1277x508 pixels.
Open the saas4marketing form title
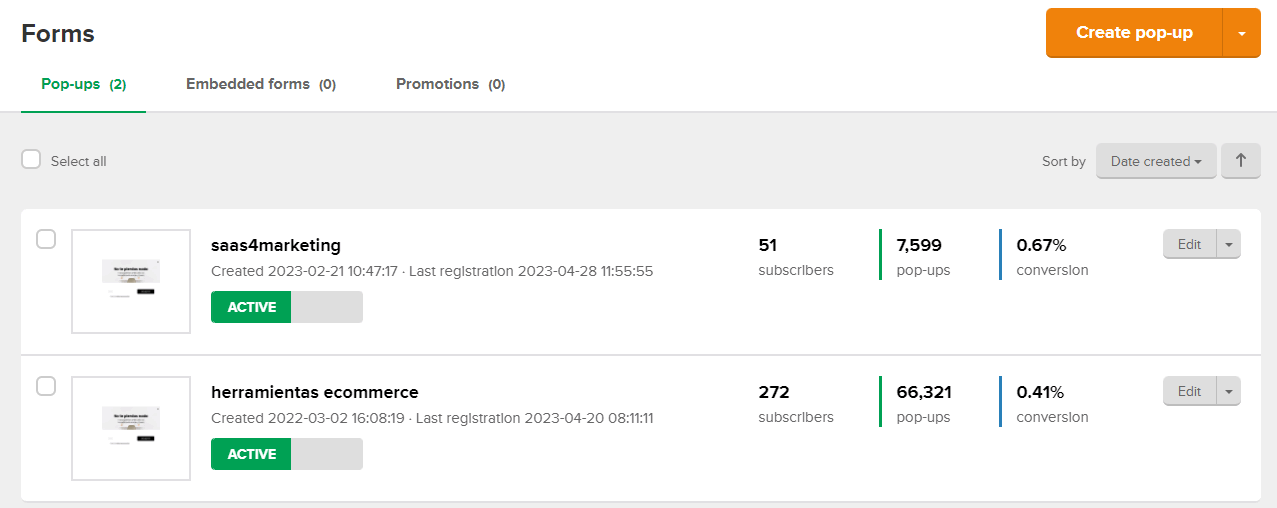coord(276,245)
